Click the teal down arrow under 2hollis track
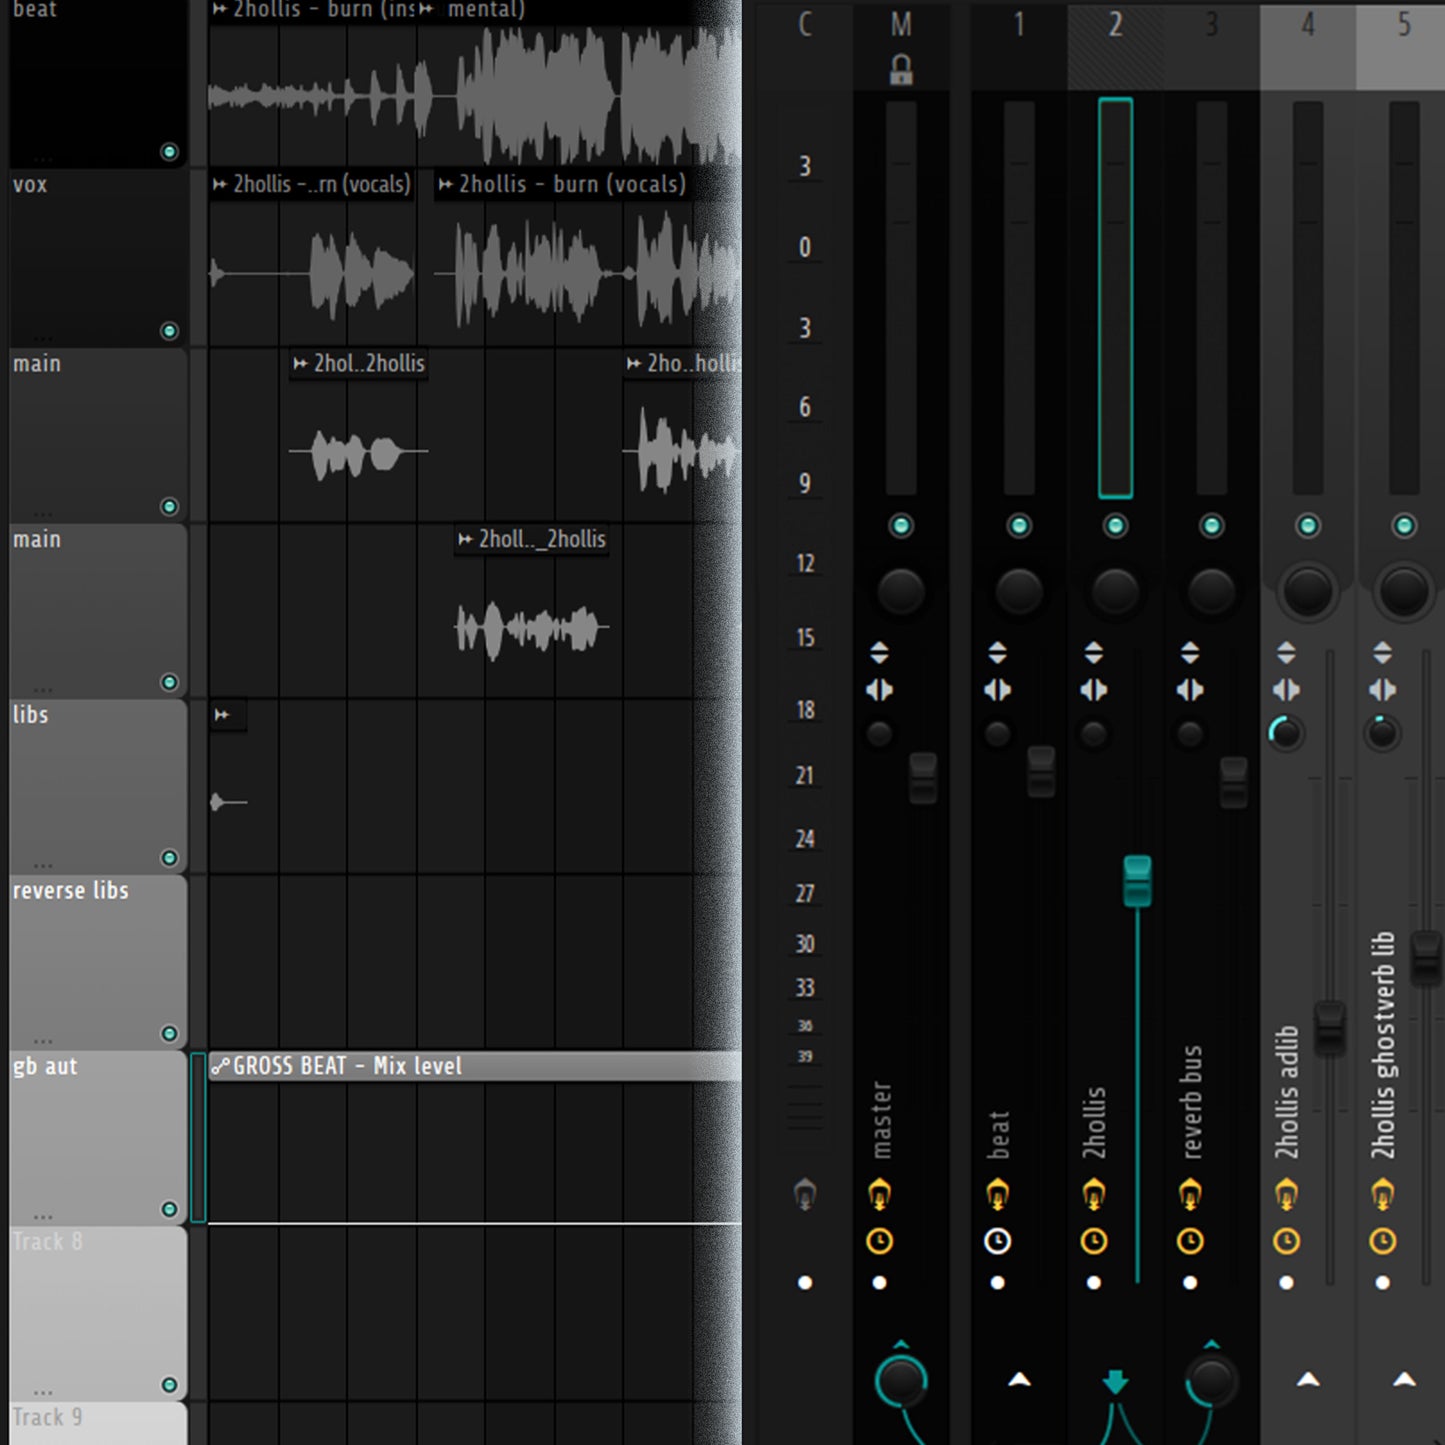This screenshot has width=1445, height=1445. [1115, 1382]
